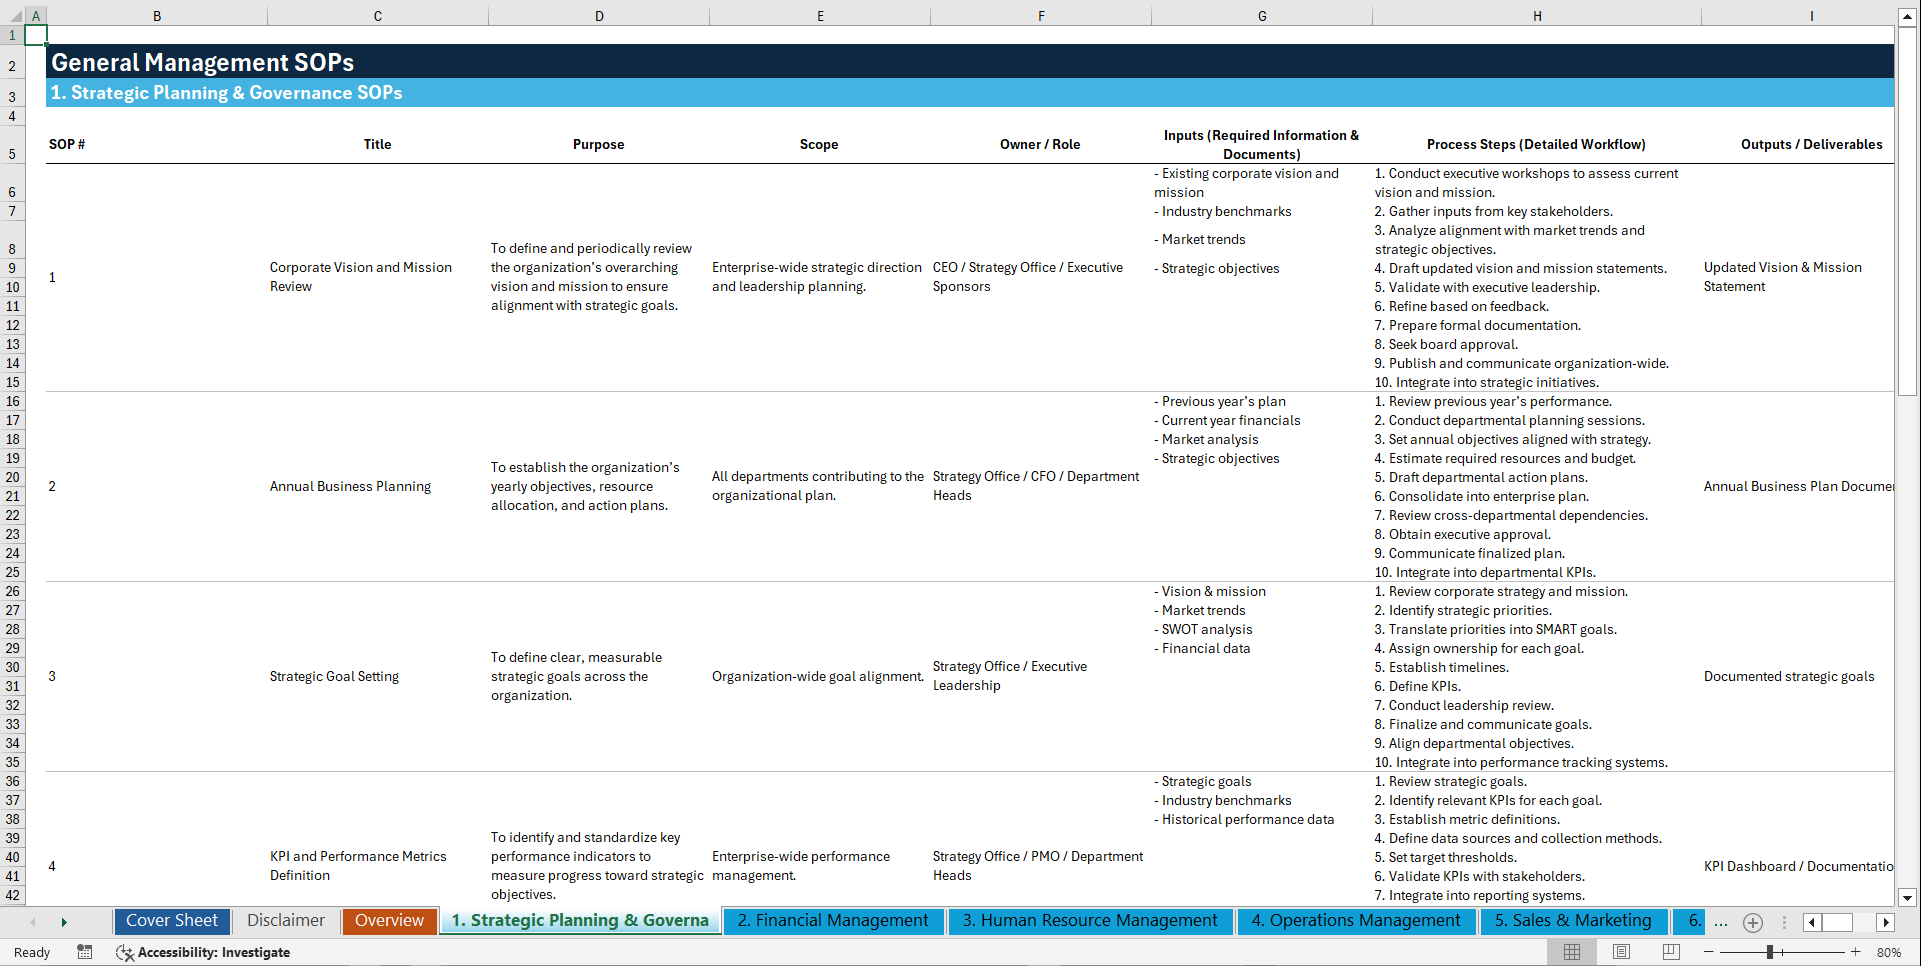Image resolution: width=1921 pixels, height=966 pixels.
Task: Click previous sheet navigation arrow
Action: [31, 922]
